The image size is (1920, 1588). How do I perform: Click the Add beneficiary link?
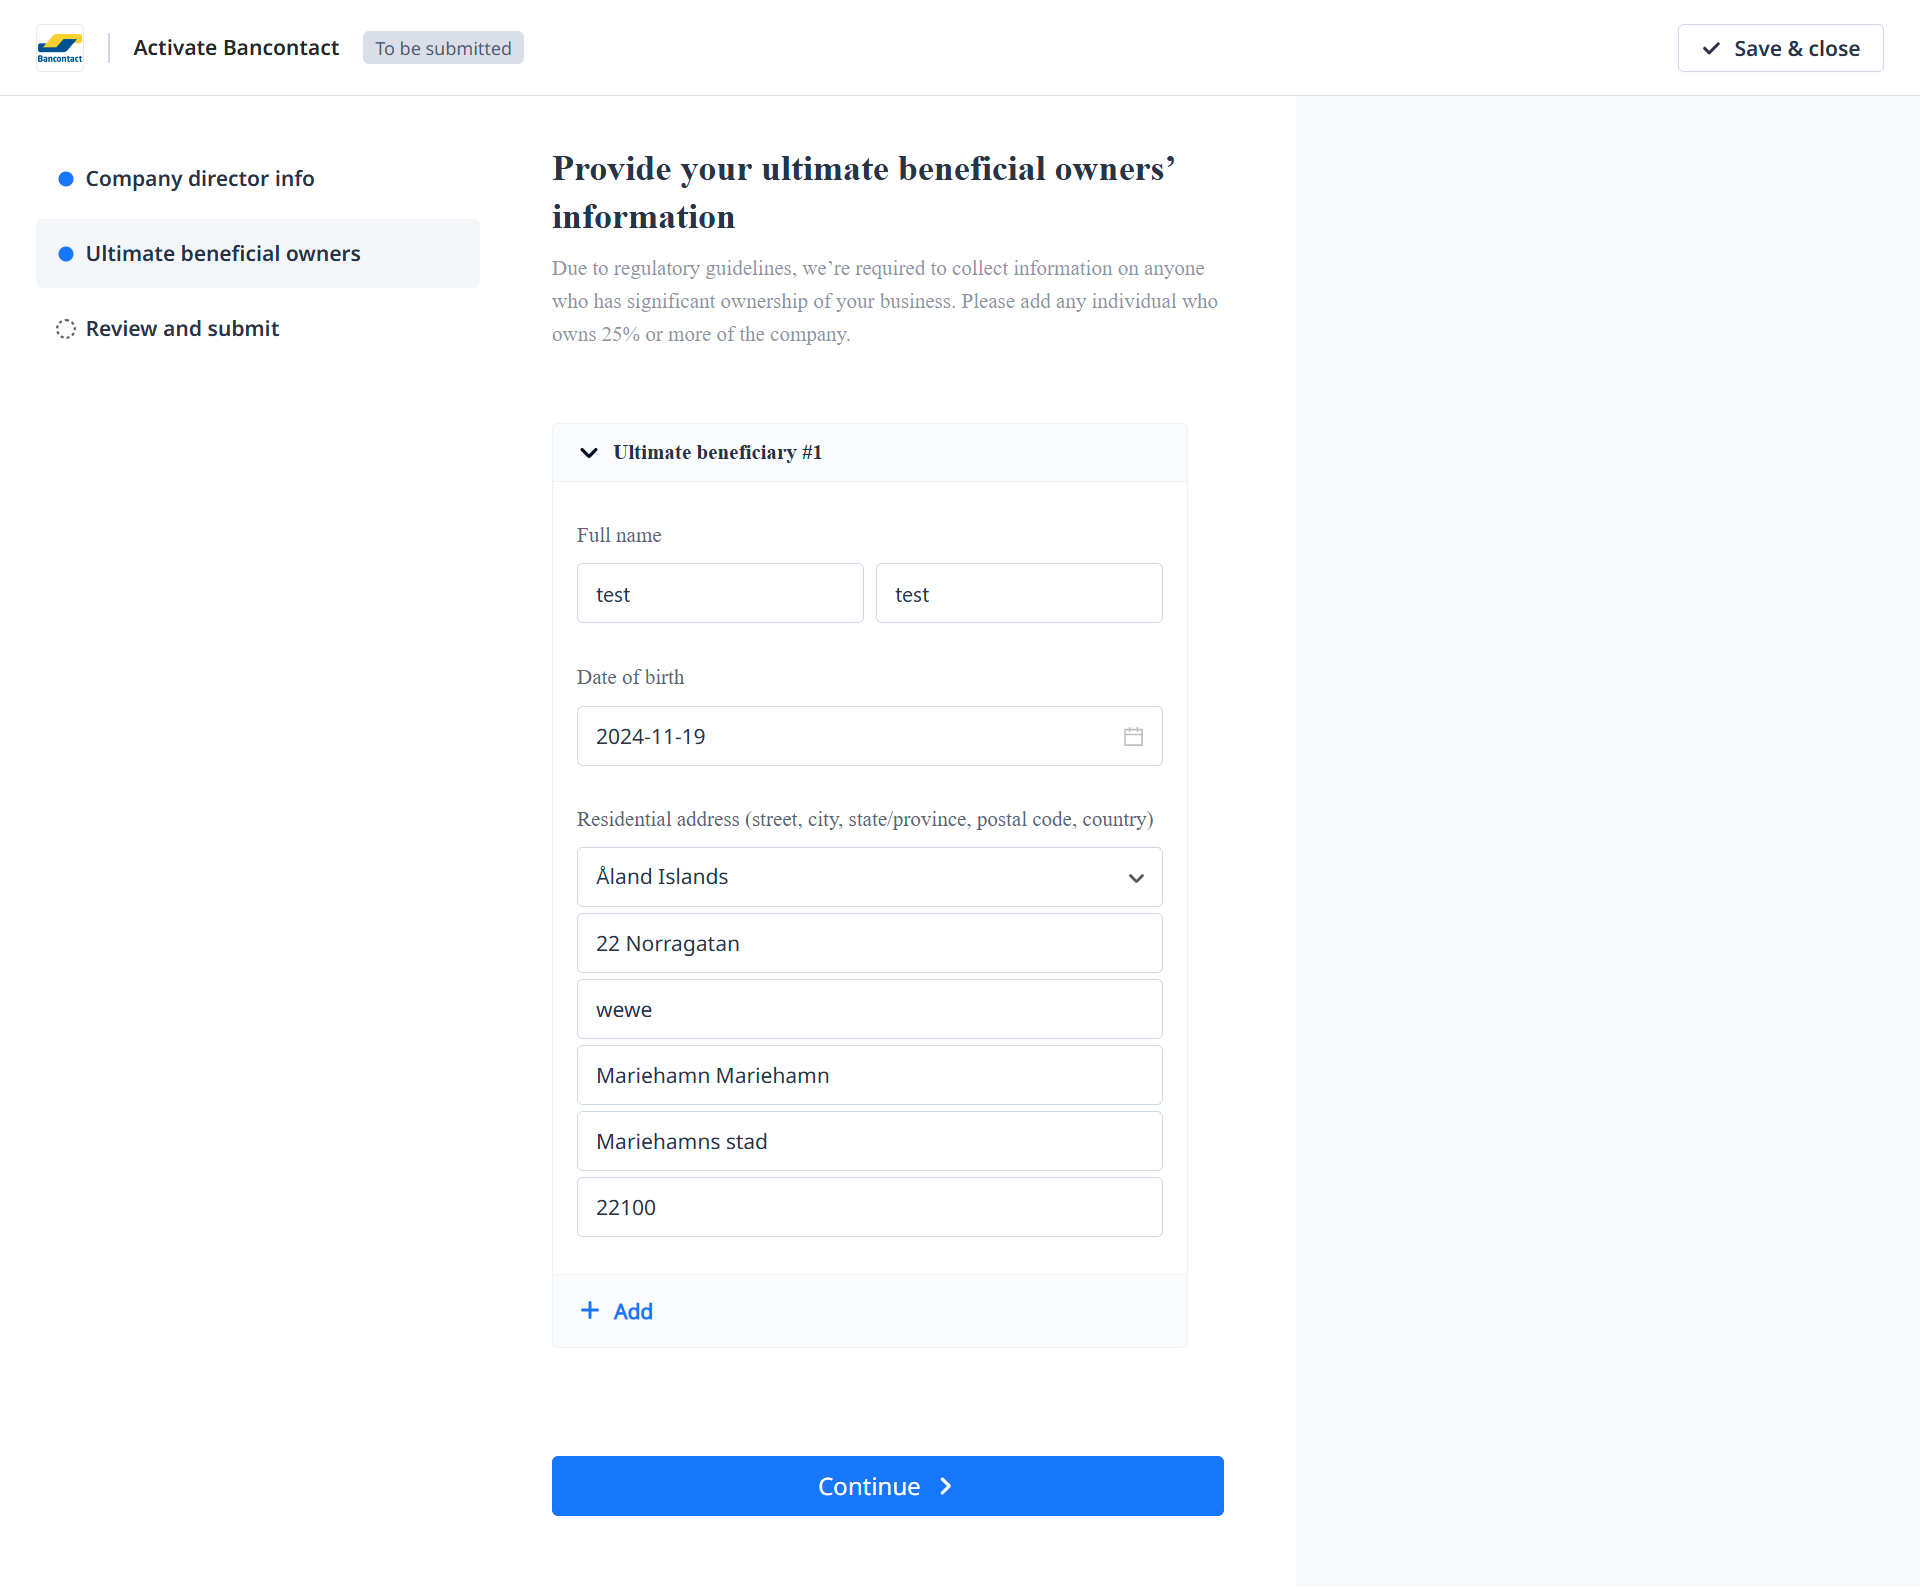[632, 1311]
